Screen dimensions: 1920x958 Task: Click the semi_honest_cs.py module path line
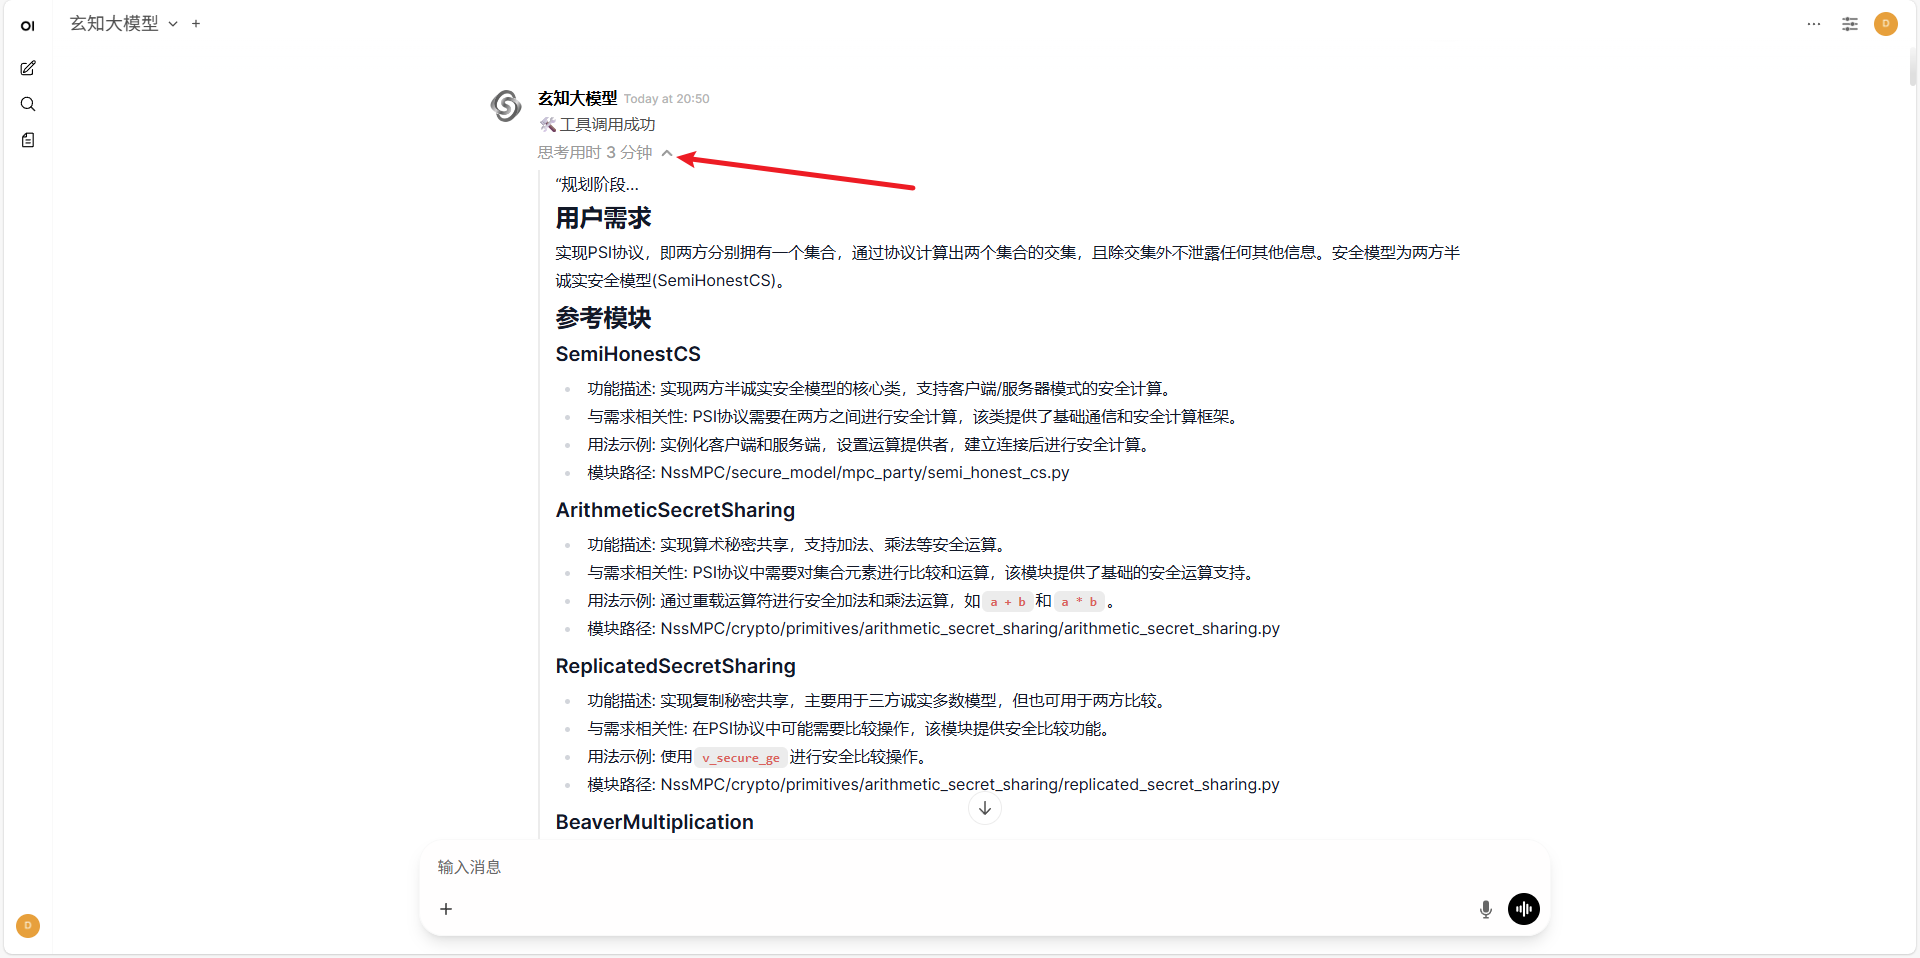828,472
